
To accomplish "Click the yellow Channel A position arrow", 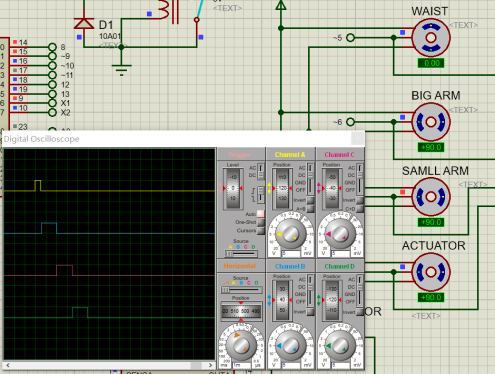I will point(269,188).
